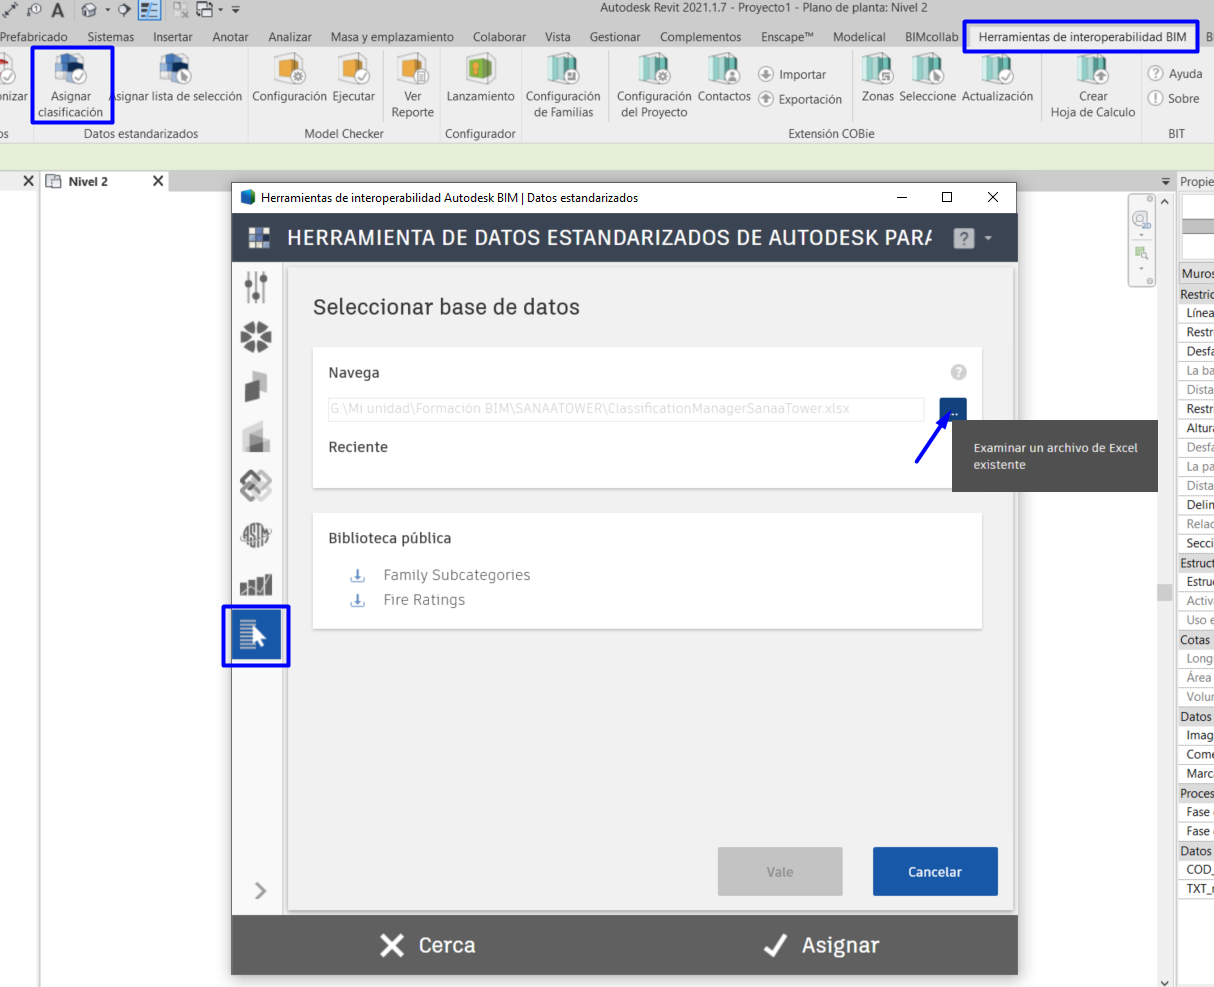1214x987 pixels.
Task: Click the Excel file path field
Action: click(626, 409)
